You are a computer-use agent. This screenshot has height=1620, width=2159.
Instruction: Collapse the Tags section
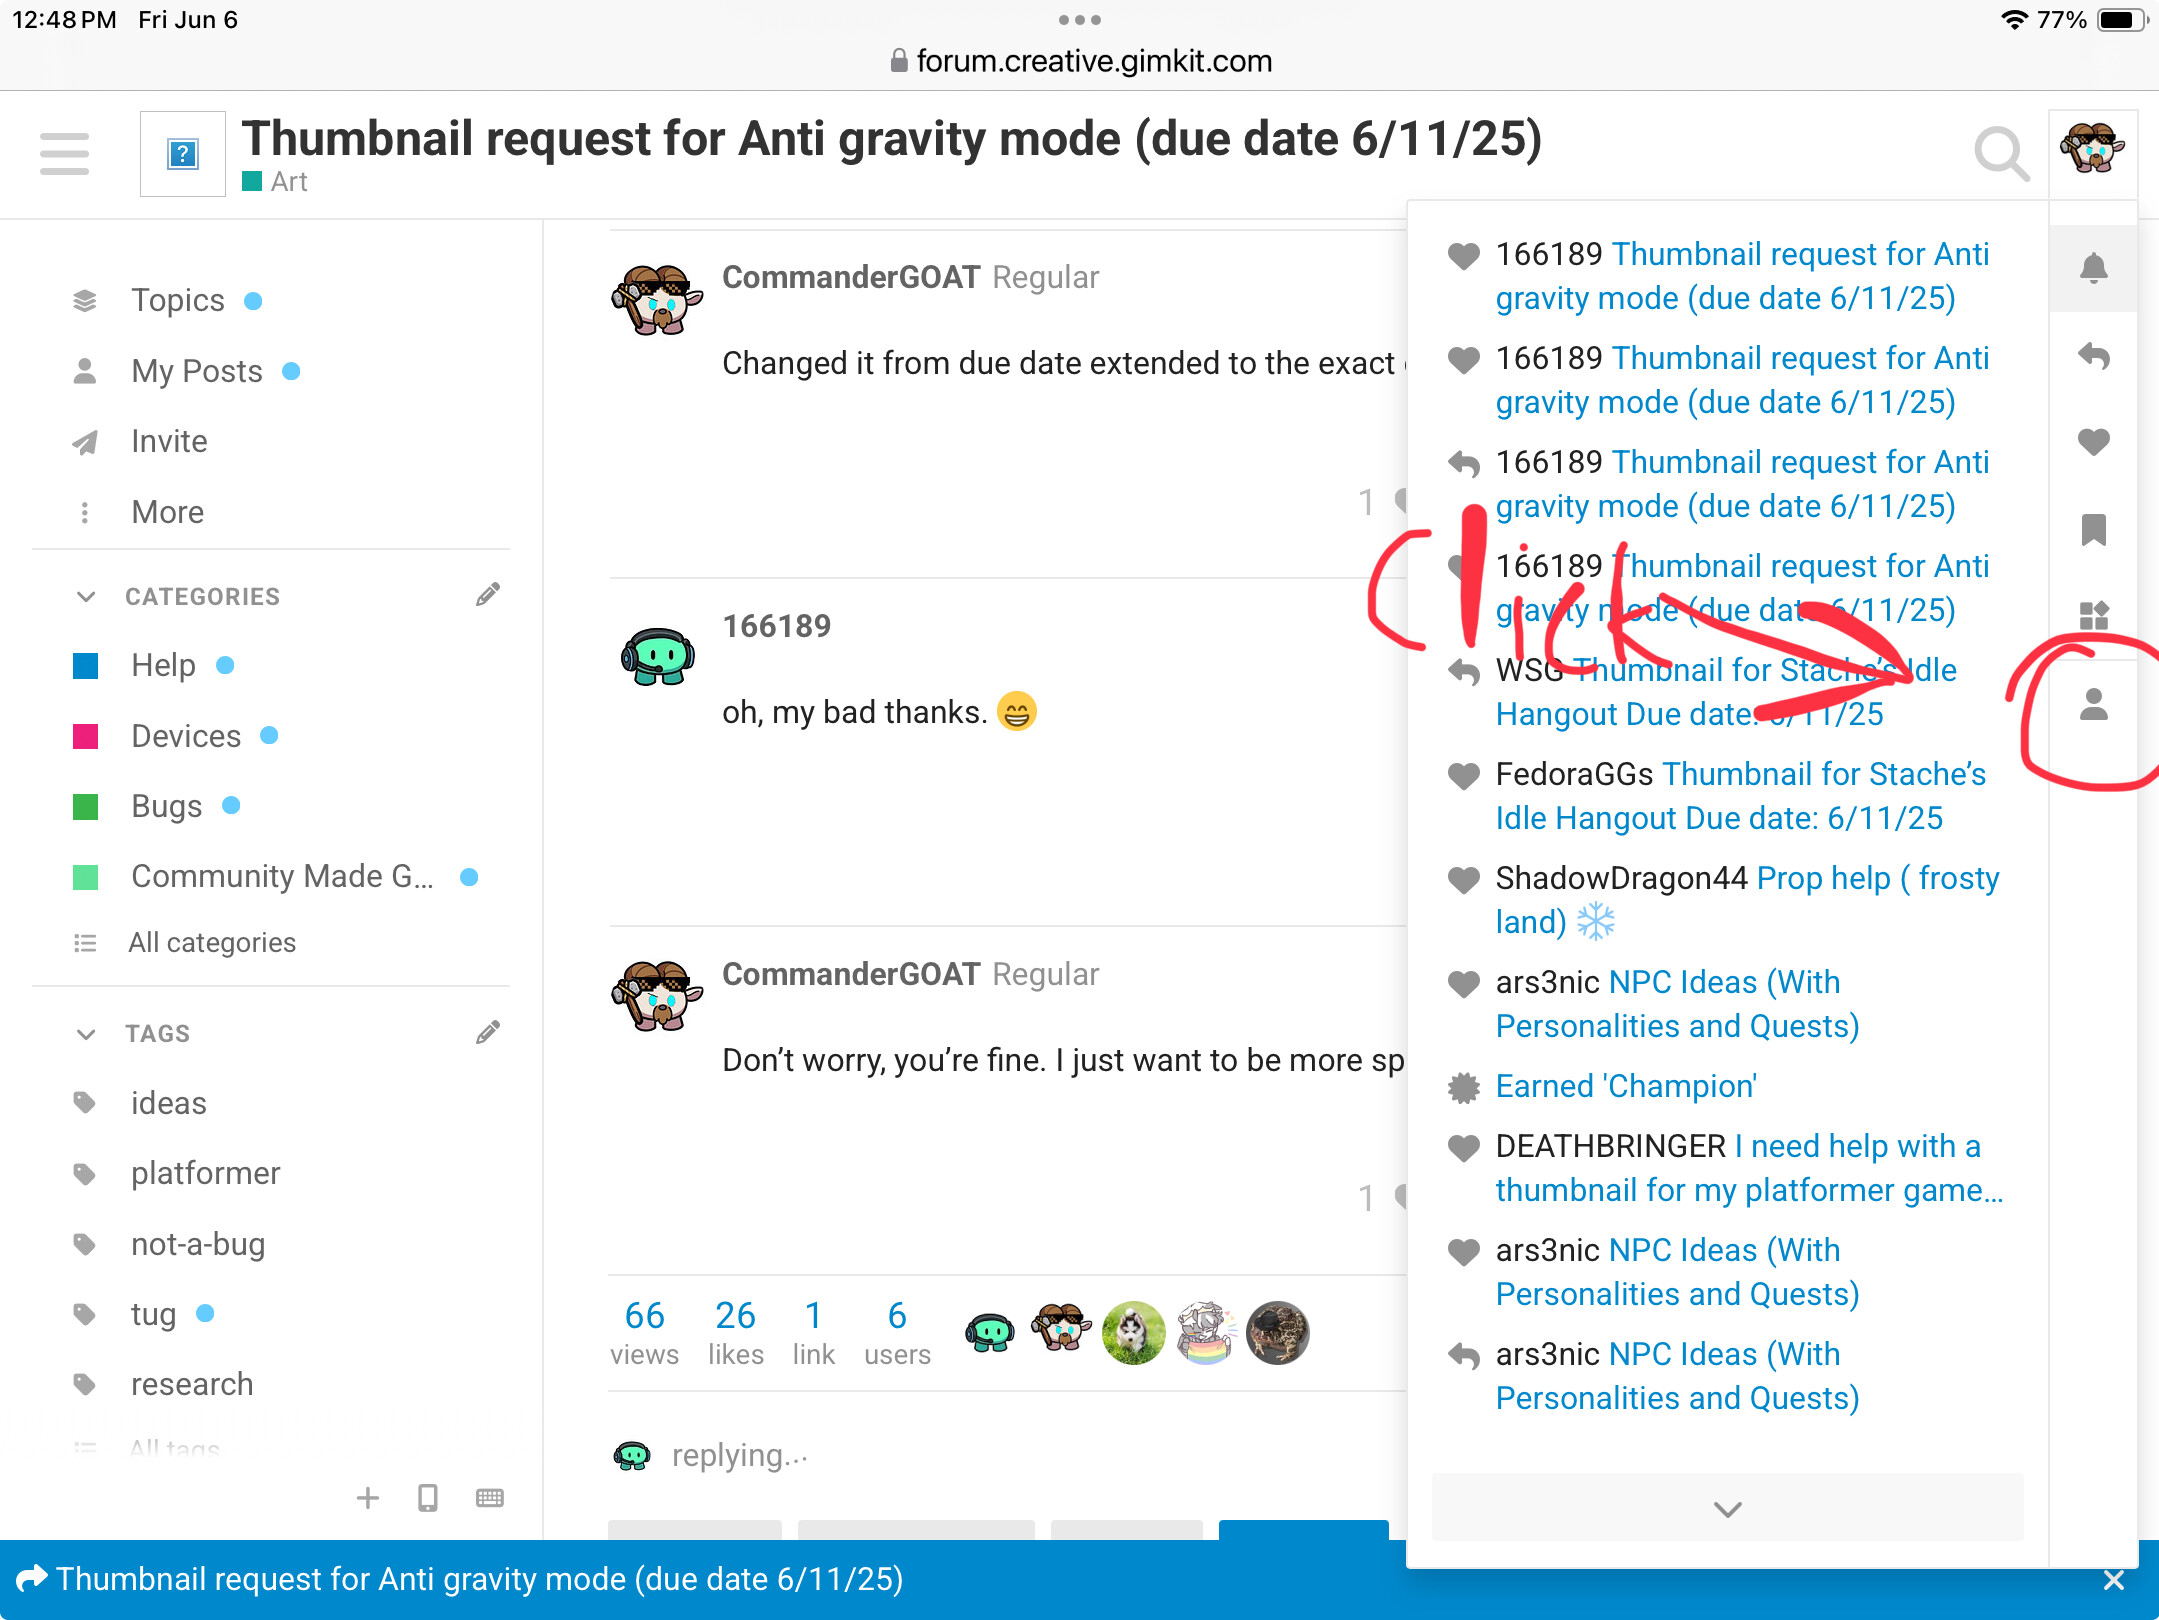[86, 1033]
